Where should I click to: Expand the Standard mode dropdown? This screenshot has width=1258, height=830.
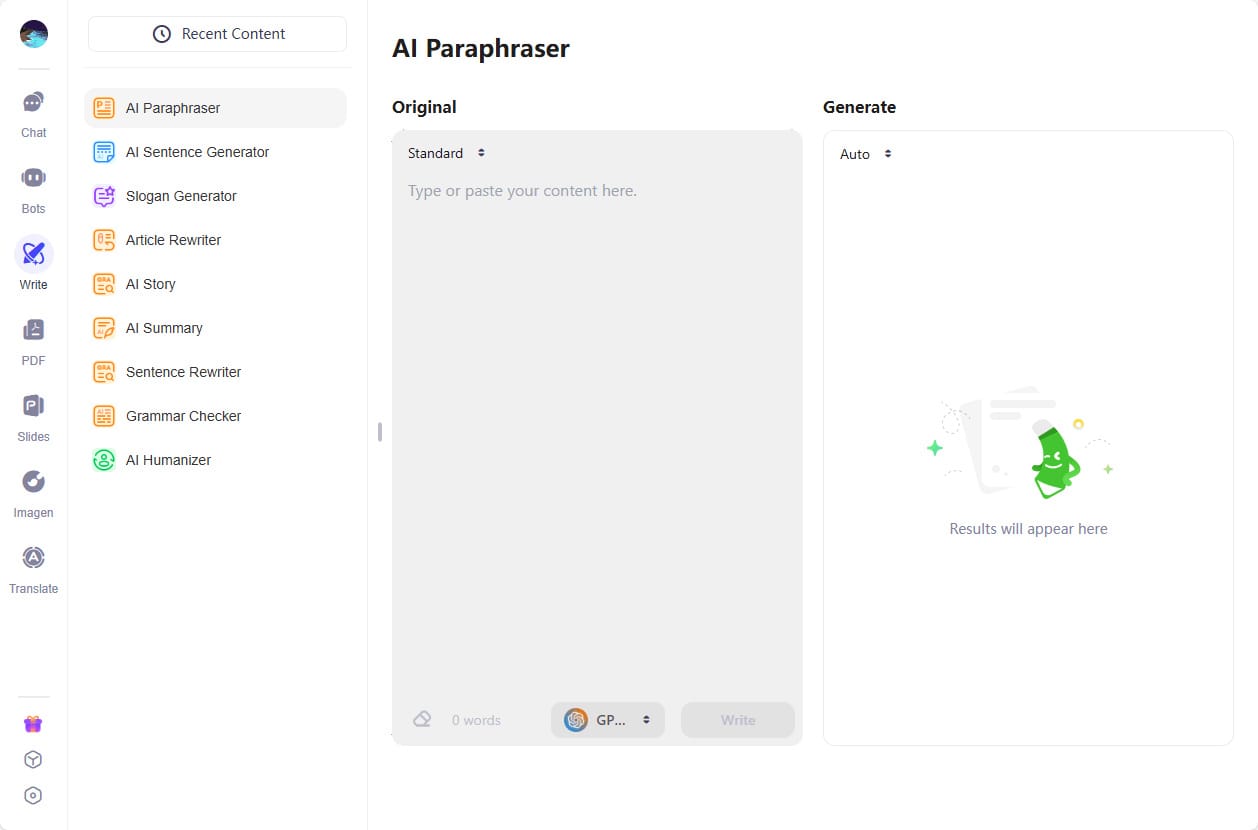click(x=446, y=153)
